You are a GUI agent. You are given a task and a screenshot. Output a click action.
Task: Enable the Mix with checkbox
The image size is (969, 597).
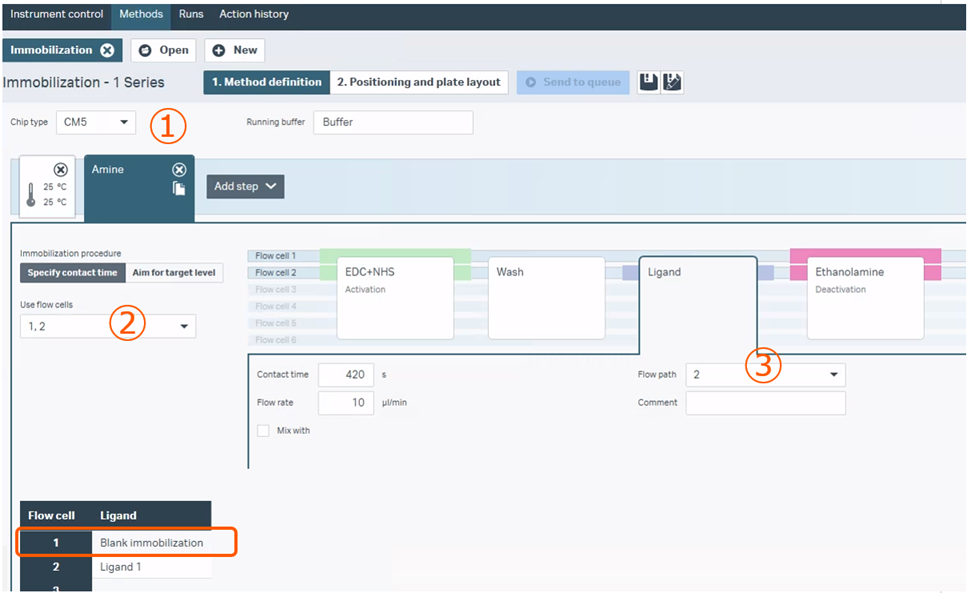click(263, 430)
